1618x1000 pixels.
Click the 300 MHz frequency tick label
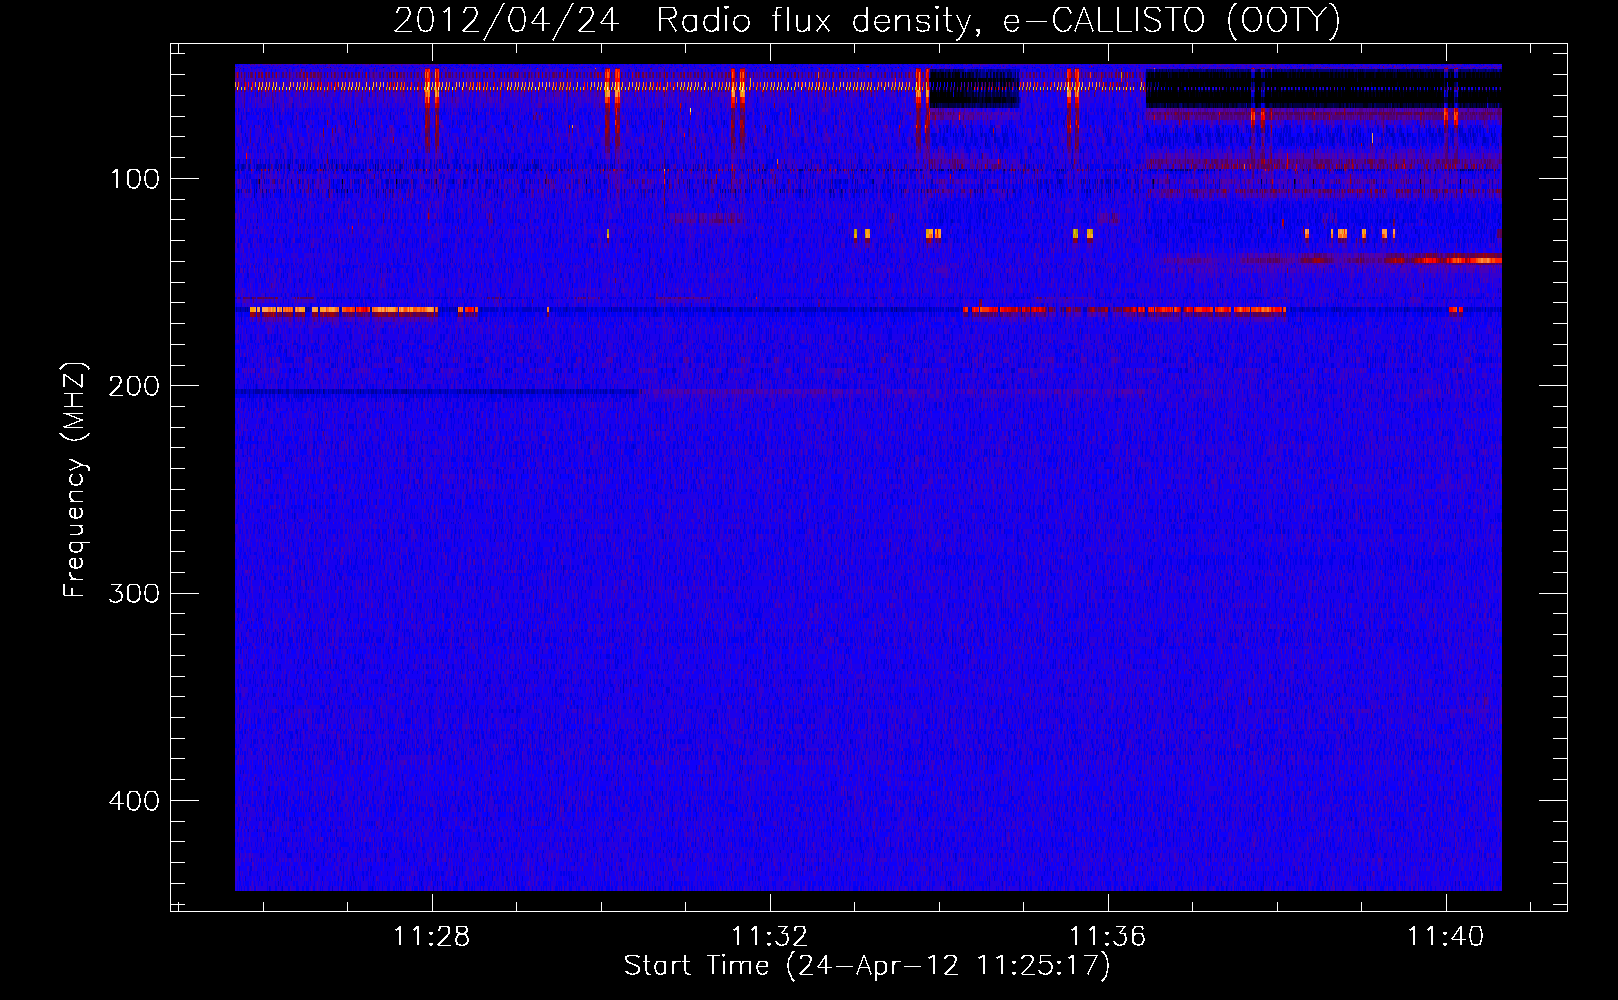[x=134, y=593]
